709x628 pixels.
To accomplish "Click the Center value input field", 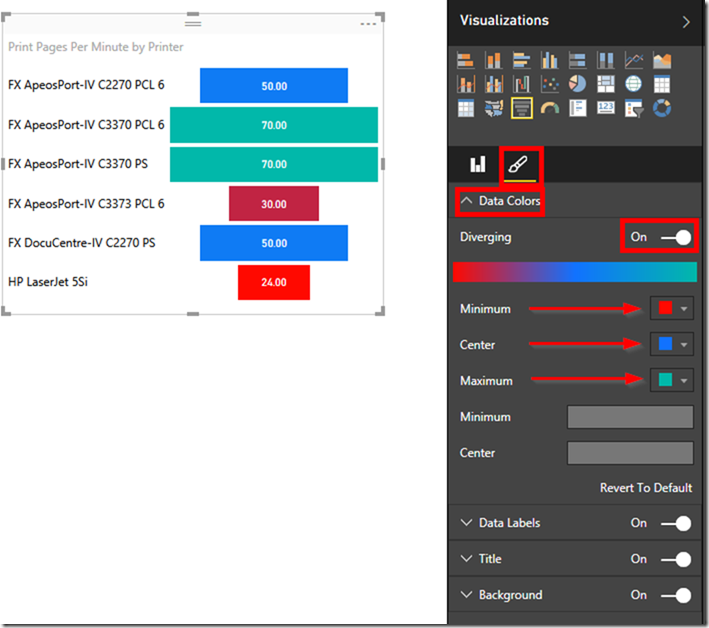I will [x=630, y=453].
